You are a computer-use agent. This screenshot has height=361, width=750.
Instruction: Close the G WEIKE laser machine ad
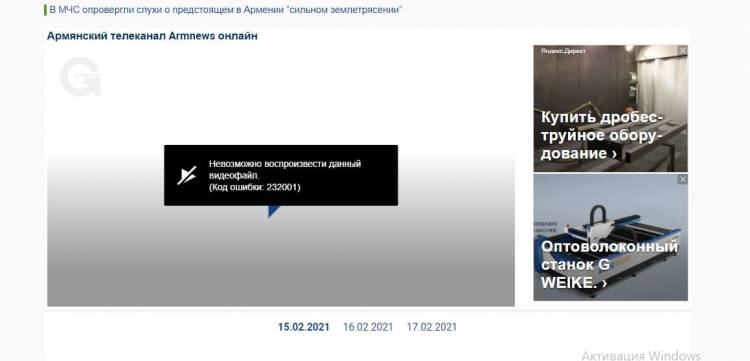[x=683, y=179]
